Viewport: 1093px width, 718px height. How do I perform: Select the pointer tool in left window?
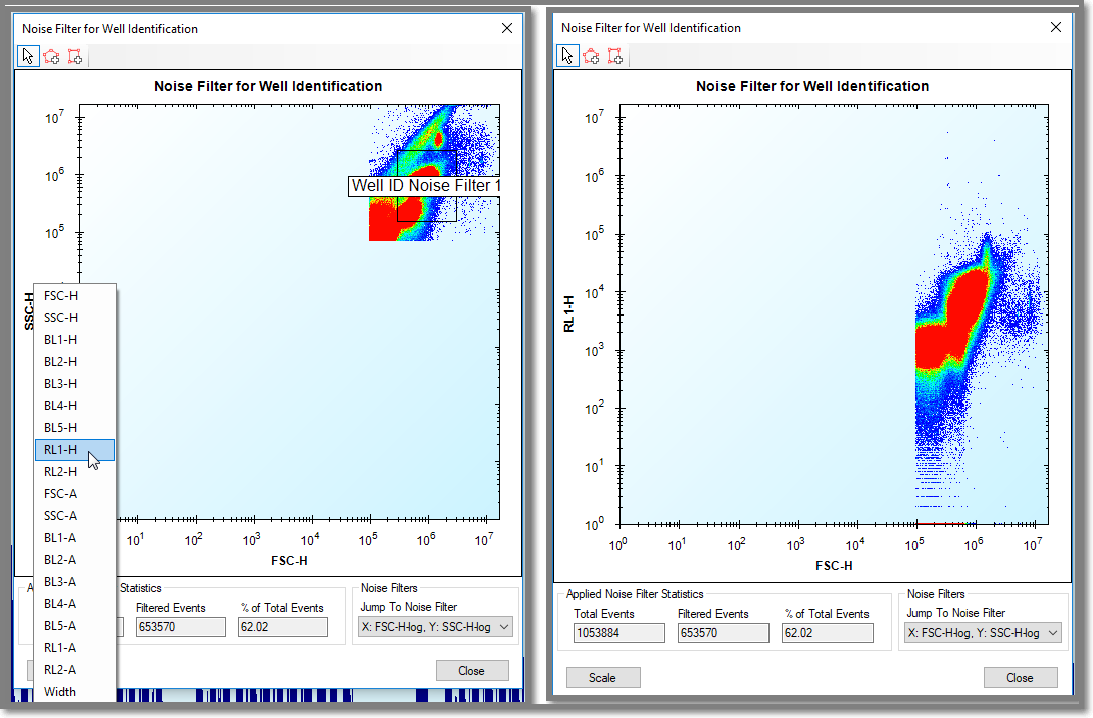[28, 56]
